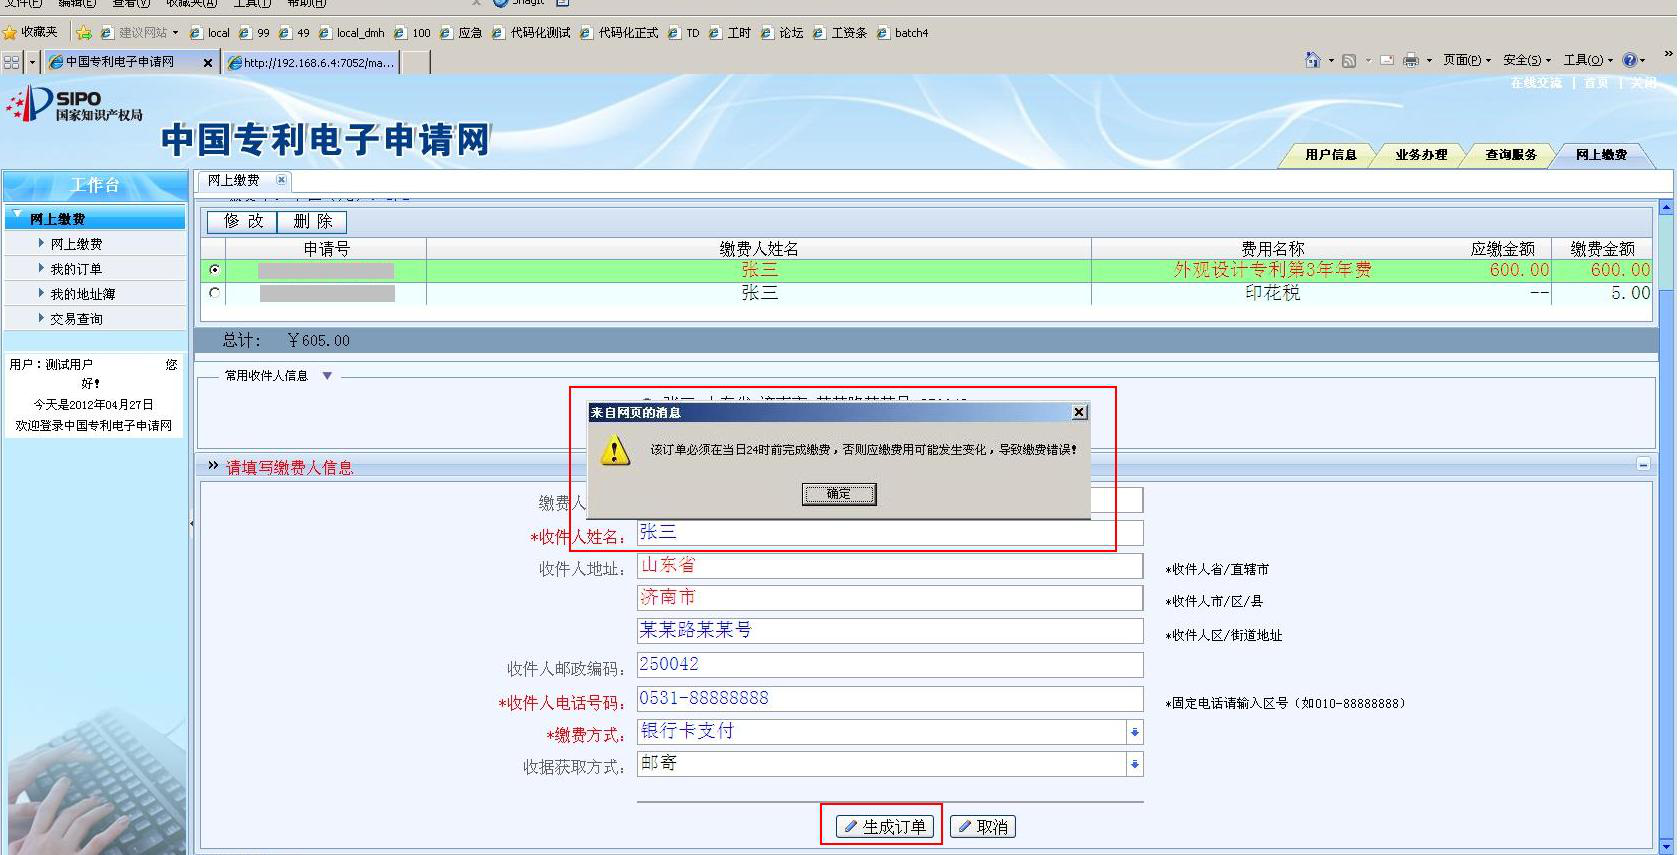Click 网上缴费 item in left sidebar tree

pyautogui.click(x=76, y=244)
